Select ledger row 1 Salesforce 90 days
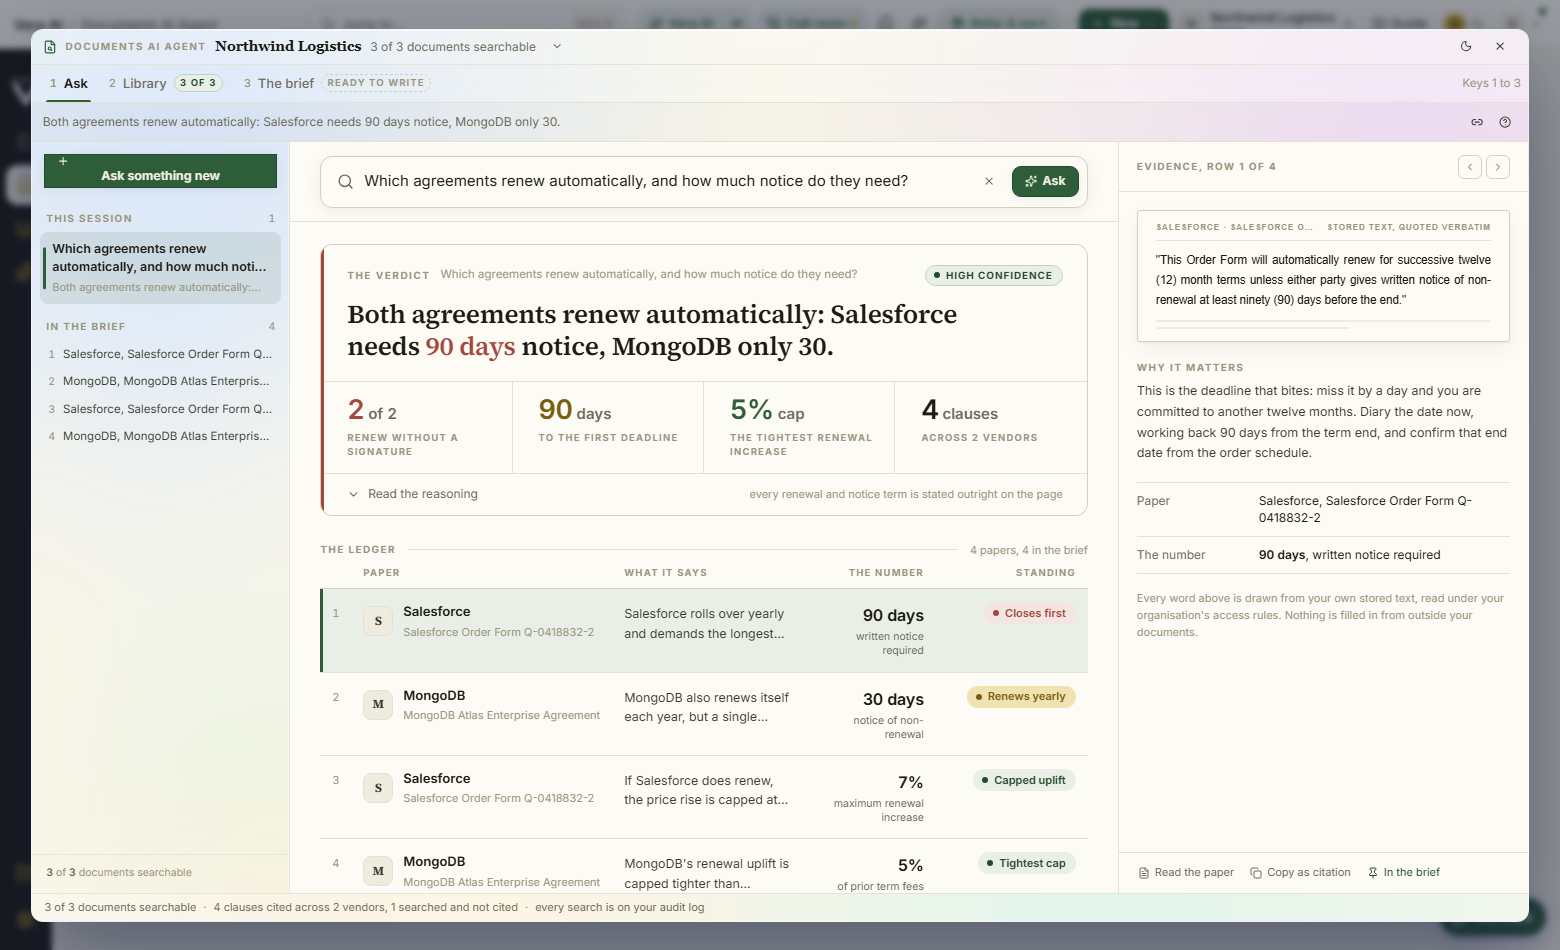The width and height of the screenshot is (1560, 950). [704, 630]
